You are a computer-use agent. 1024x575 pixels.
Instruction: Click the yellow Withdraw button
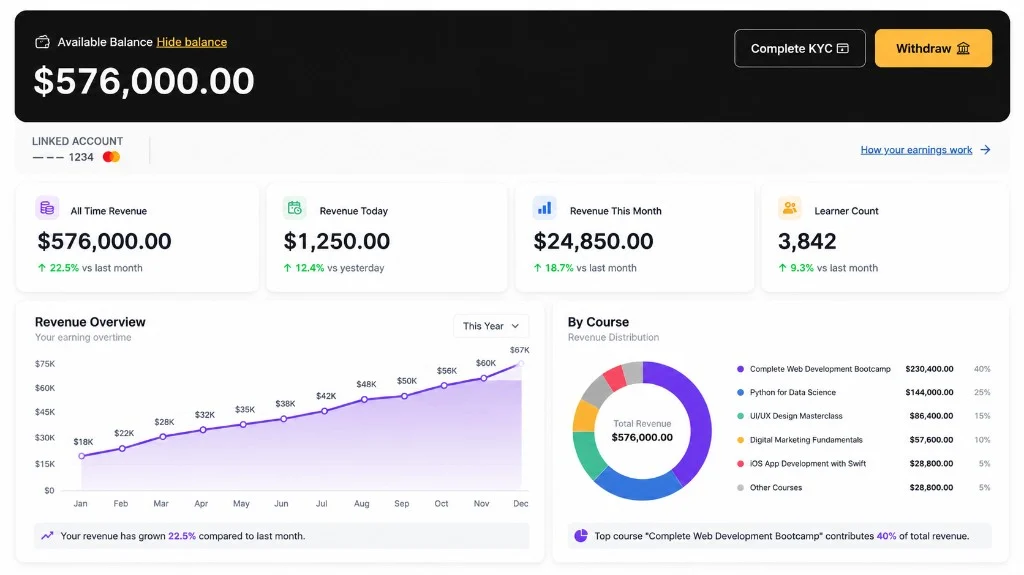point(933,48)
